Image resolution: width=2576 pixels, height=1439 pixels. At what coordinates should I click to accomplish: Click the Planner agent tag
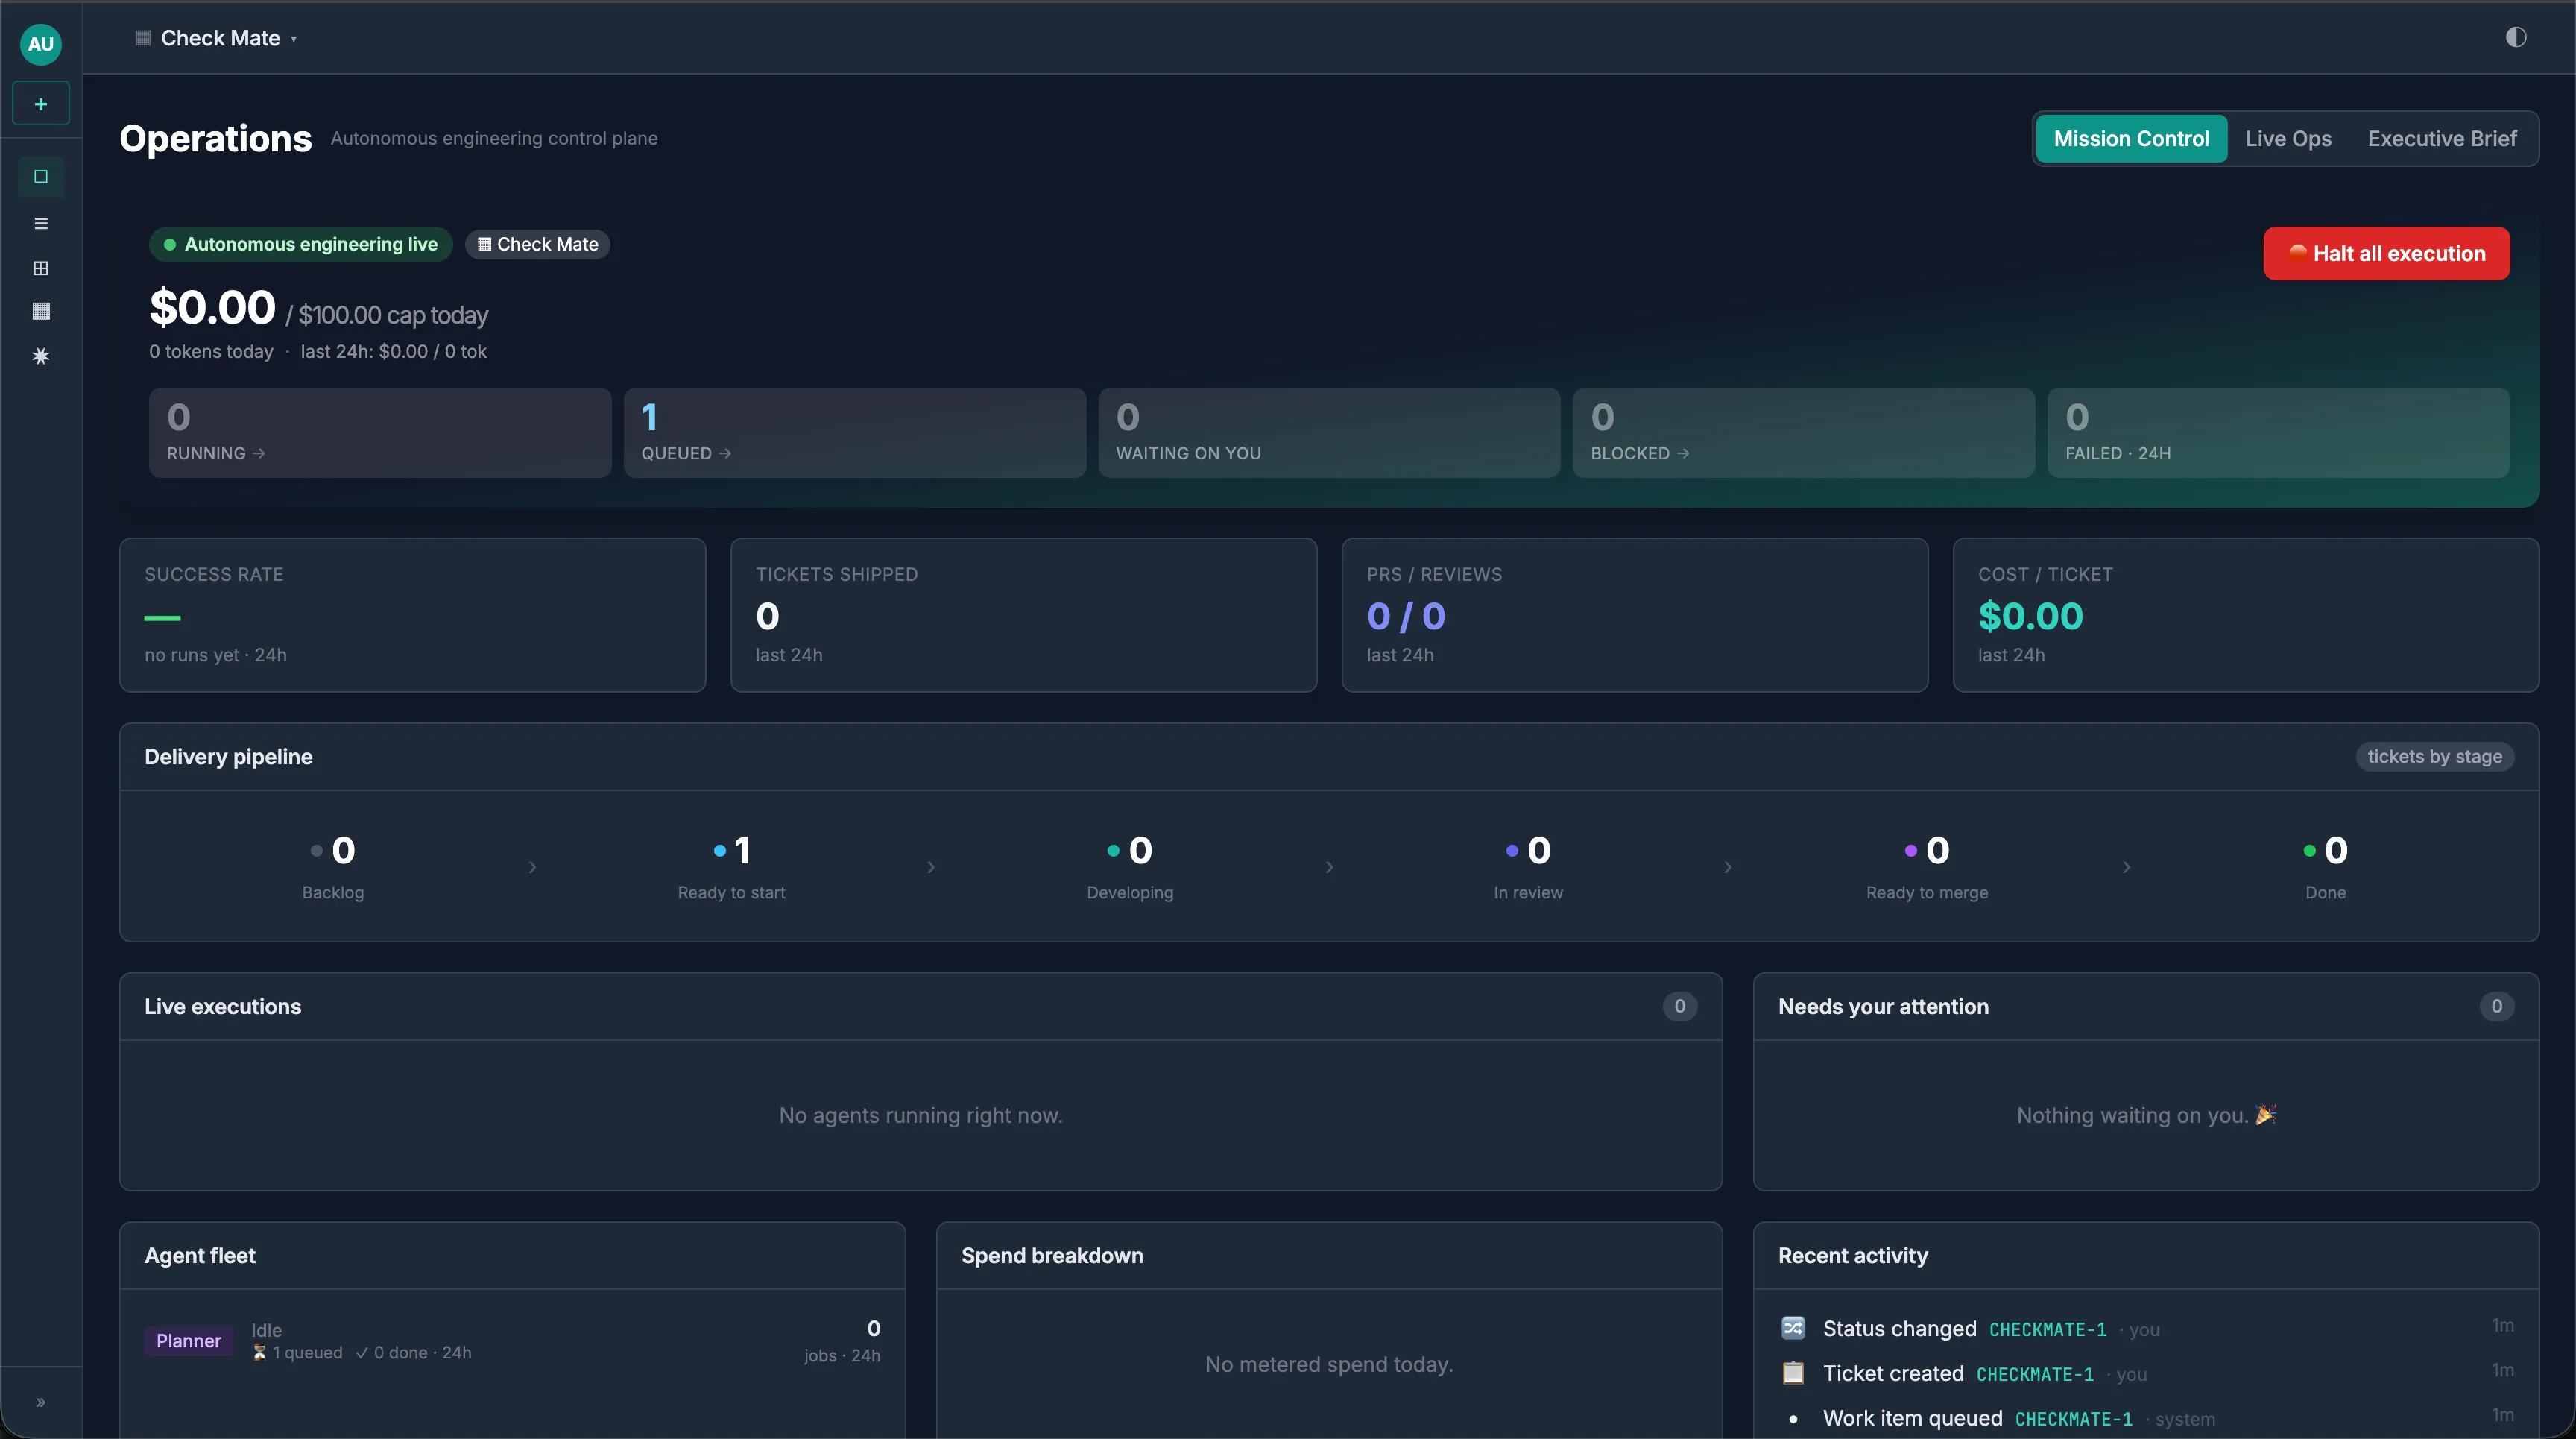click(189, 1341)
